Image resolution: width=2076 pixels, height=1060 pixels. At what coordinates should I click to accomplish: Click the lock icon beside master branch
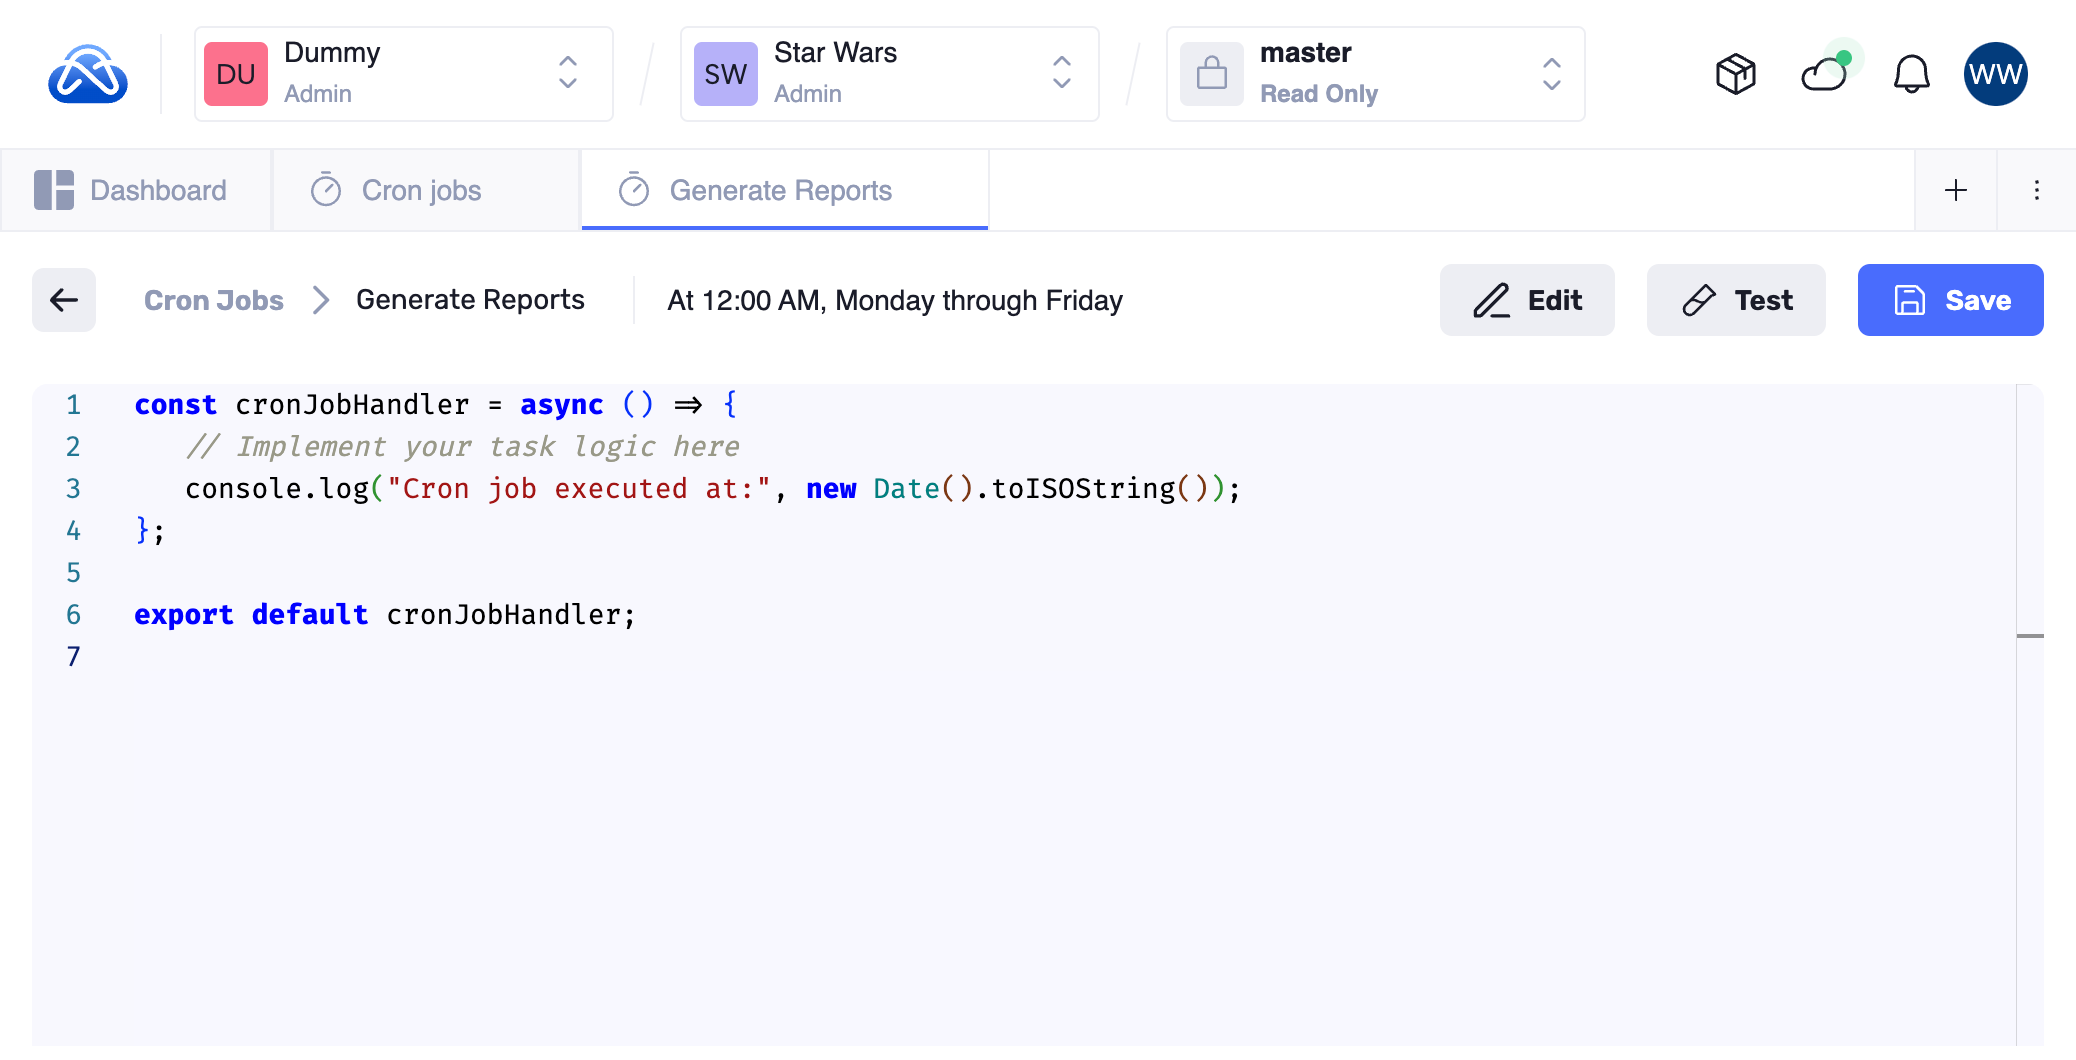1212,74
